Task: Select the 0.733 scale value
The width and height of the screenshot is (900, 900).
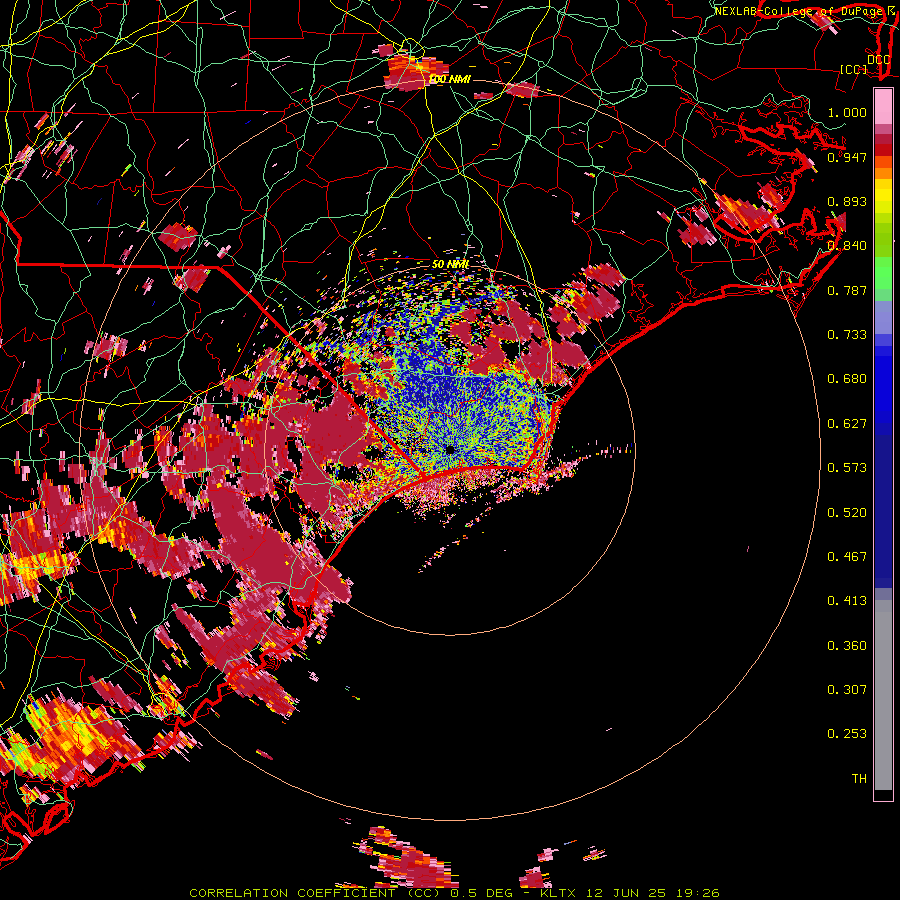Action: pyautogui.click(x=847, y=335)
